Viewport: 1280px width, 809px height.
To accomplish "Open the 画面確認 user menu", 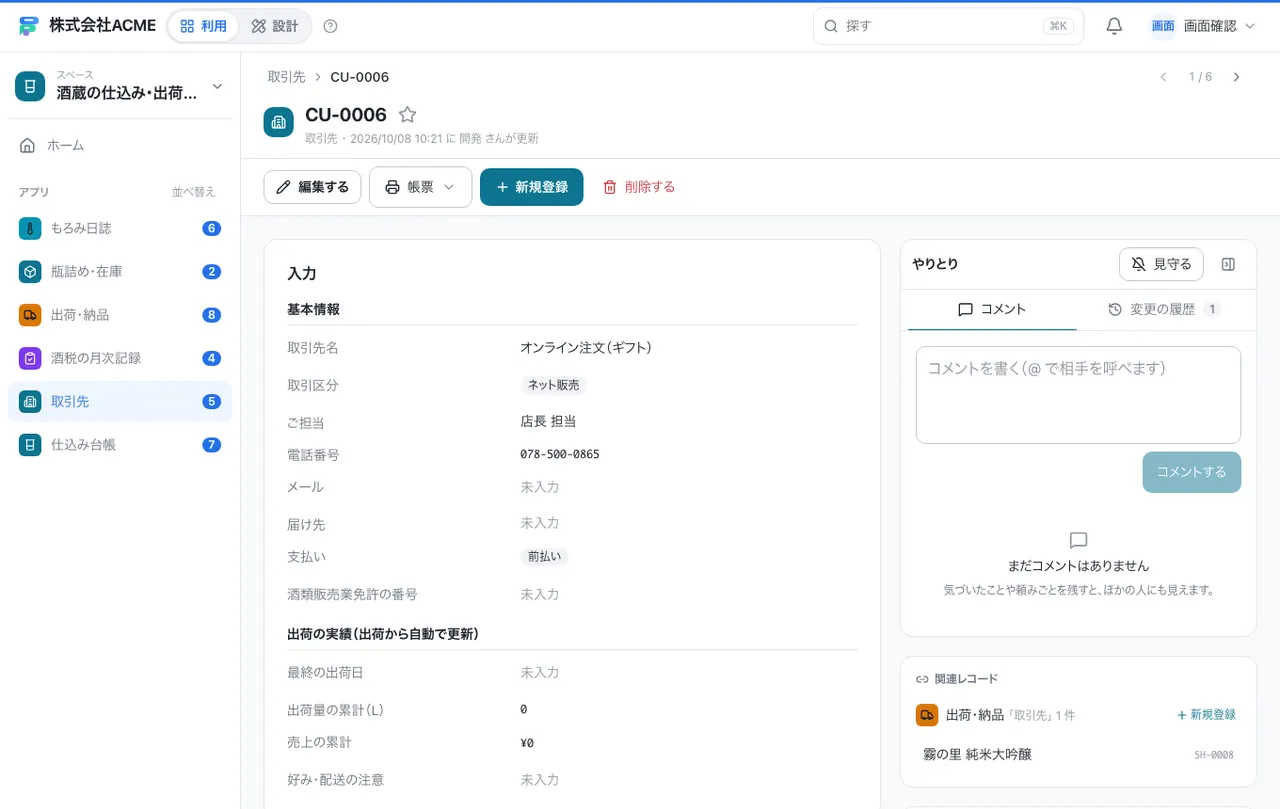I will (1202, 26).
